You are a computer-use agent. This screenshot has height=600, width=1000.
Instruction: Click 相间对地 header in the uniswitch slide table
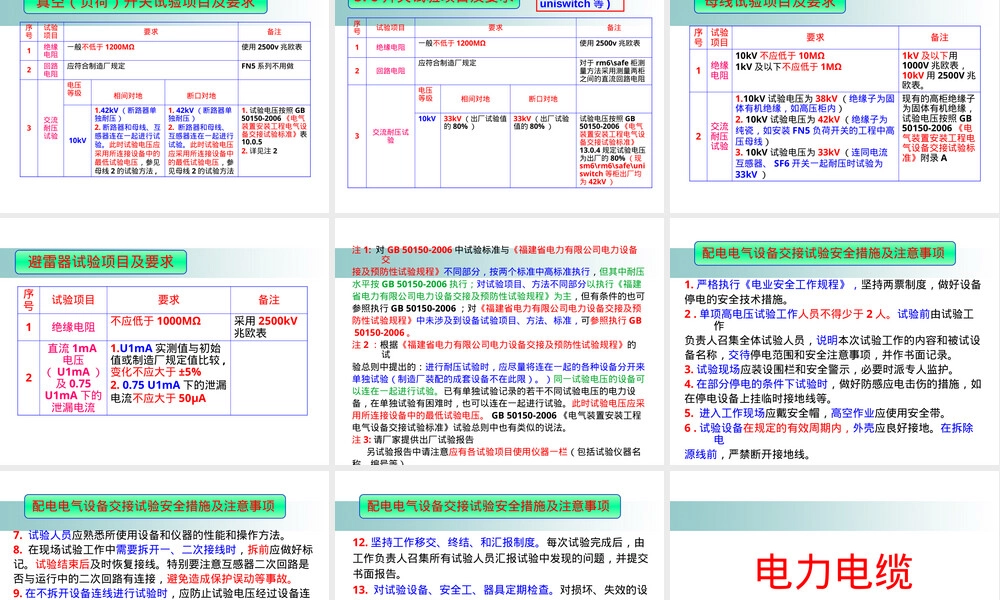pos(475,99)
